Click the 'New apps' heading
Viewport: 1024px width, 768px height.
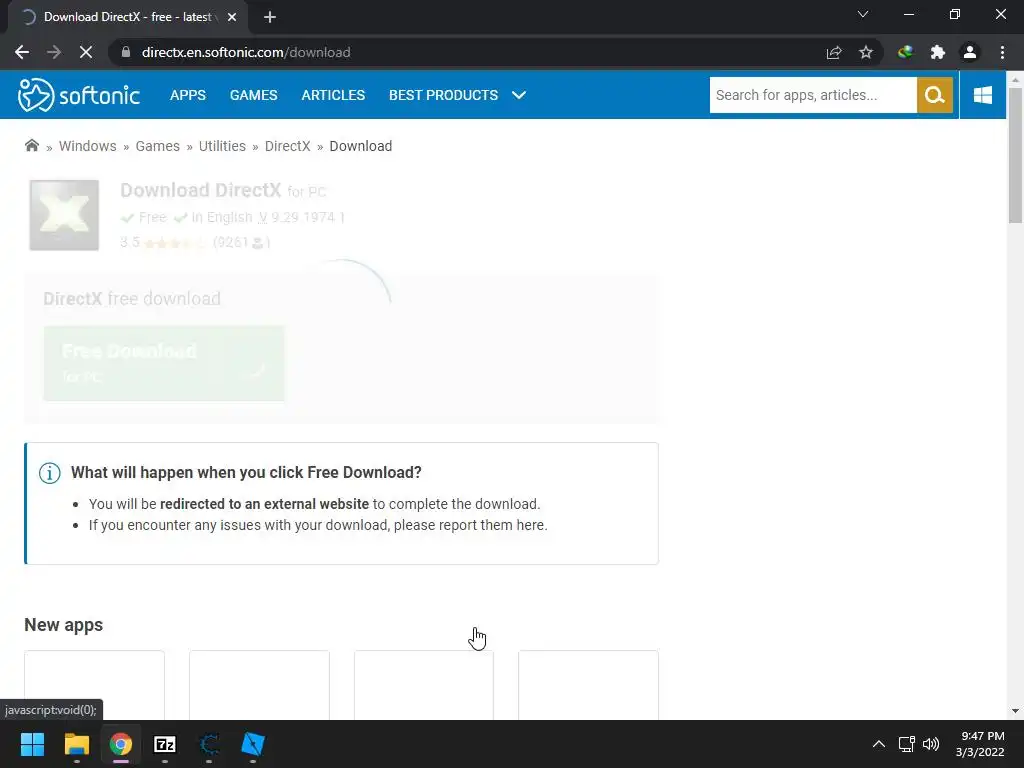pos(63,625)
